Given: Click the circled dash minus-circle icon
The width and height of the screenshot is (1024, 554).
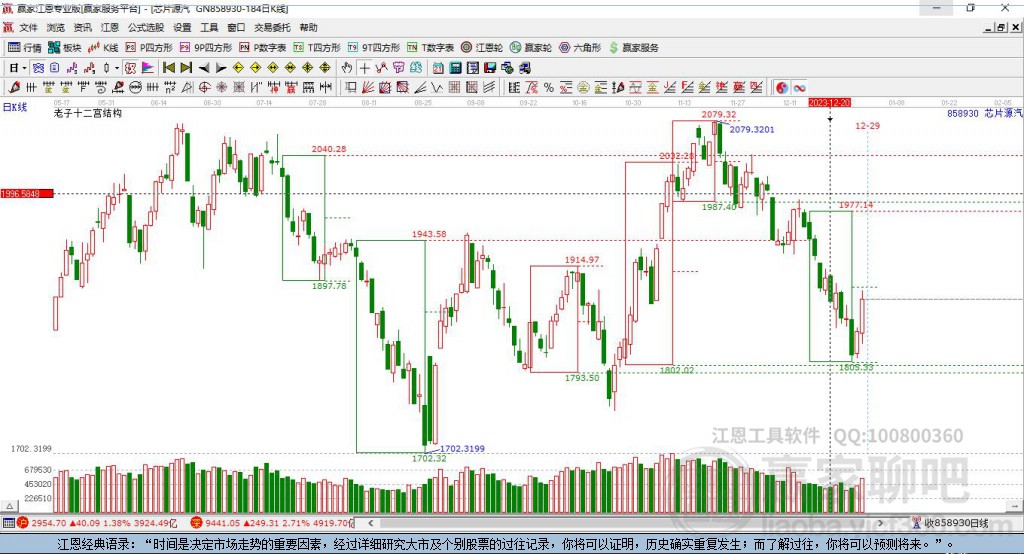Looking at the screenshot, I should 135,87.
